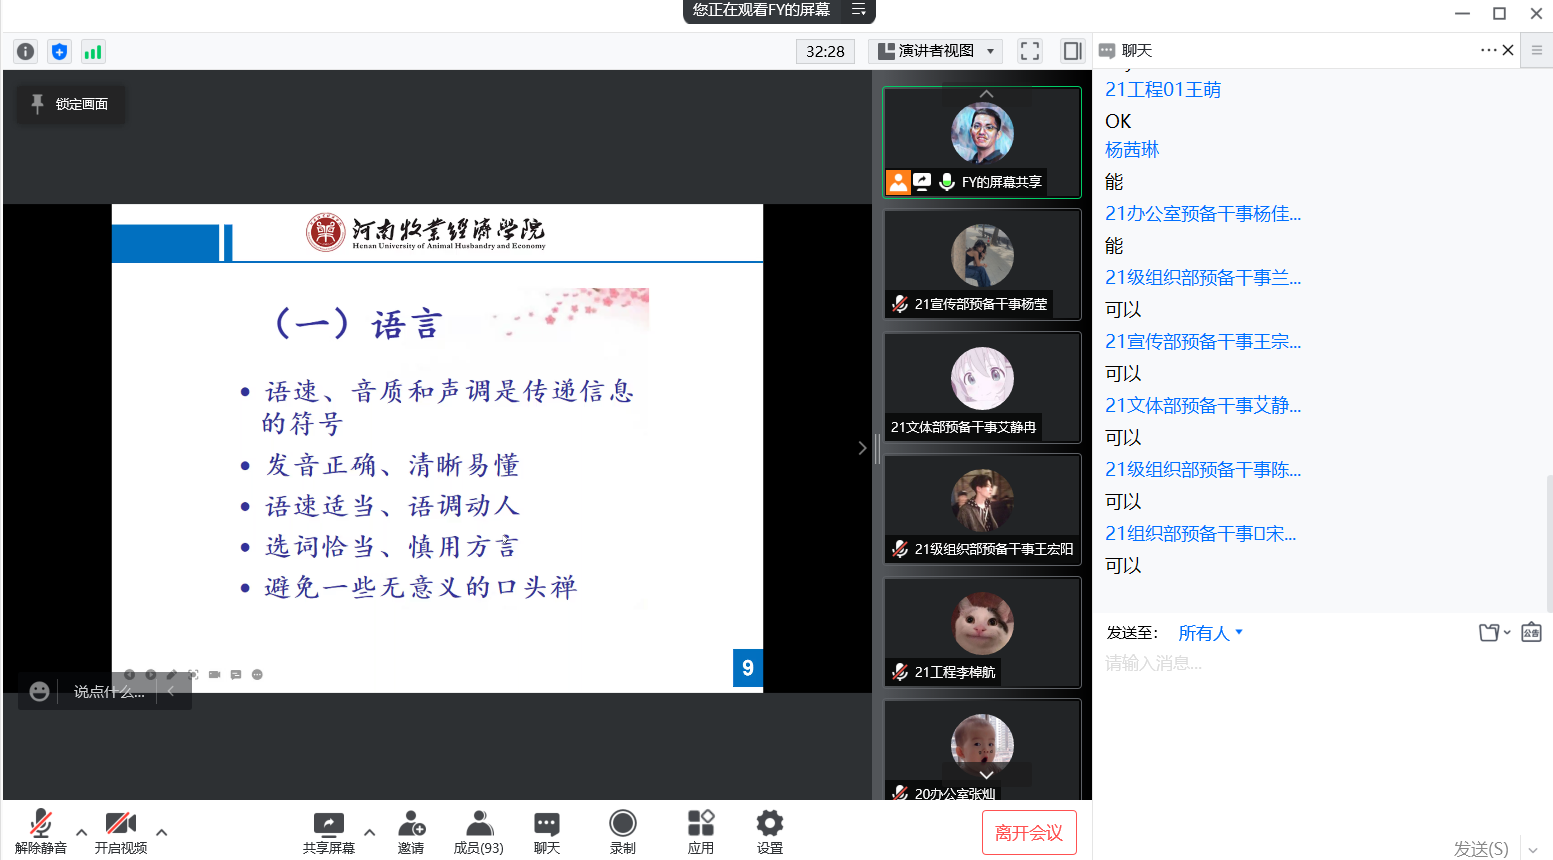1553x860 pixels.
Task: Click the 离开会议 leave meeting button
Action: tap(1029, 833)
